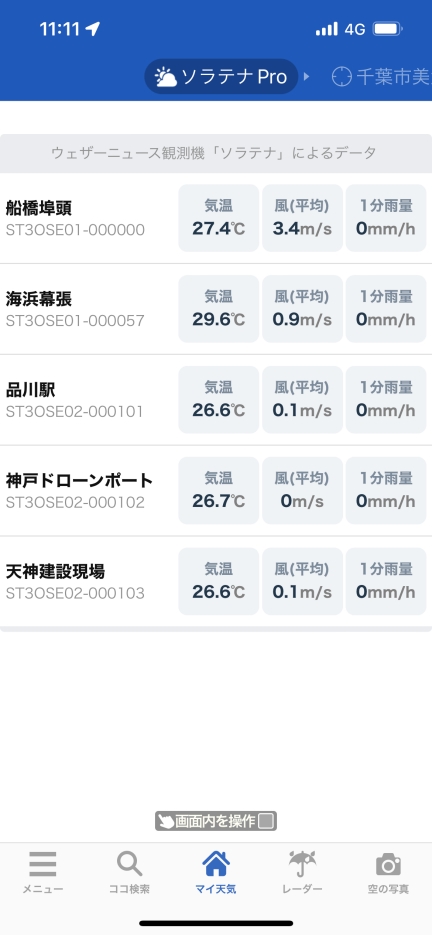Tap the location arrow in status bar
The height and width of the screenshot is (935, 432).
point(92,29)
